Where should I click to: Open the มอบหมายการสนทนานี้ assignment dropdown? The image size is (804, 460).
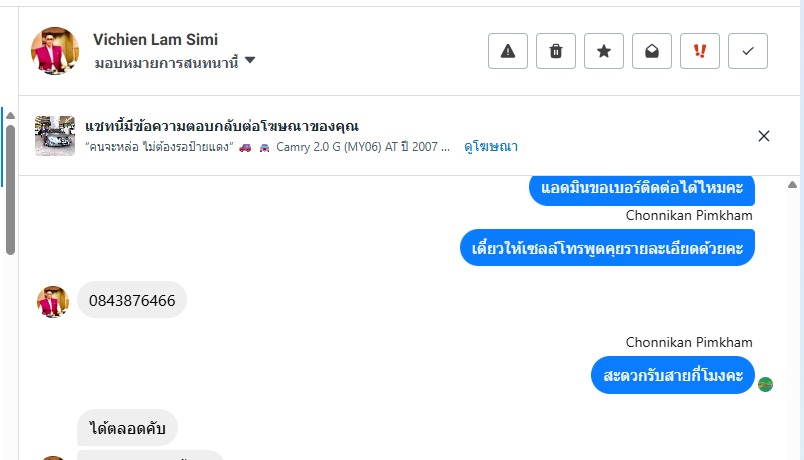(175, 62)
